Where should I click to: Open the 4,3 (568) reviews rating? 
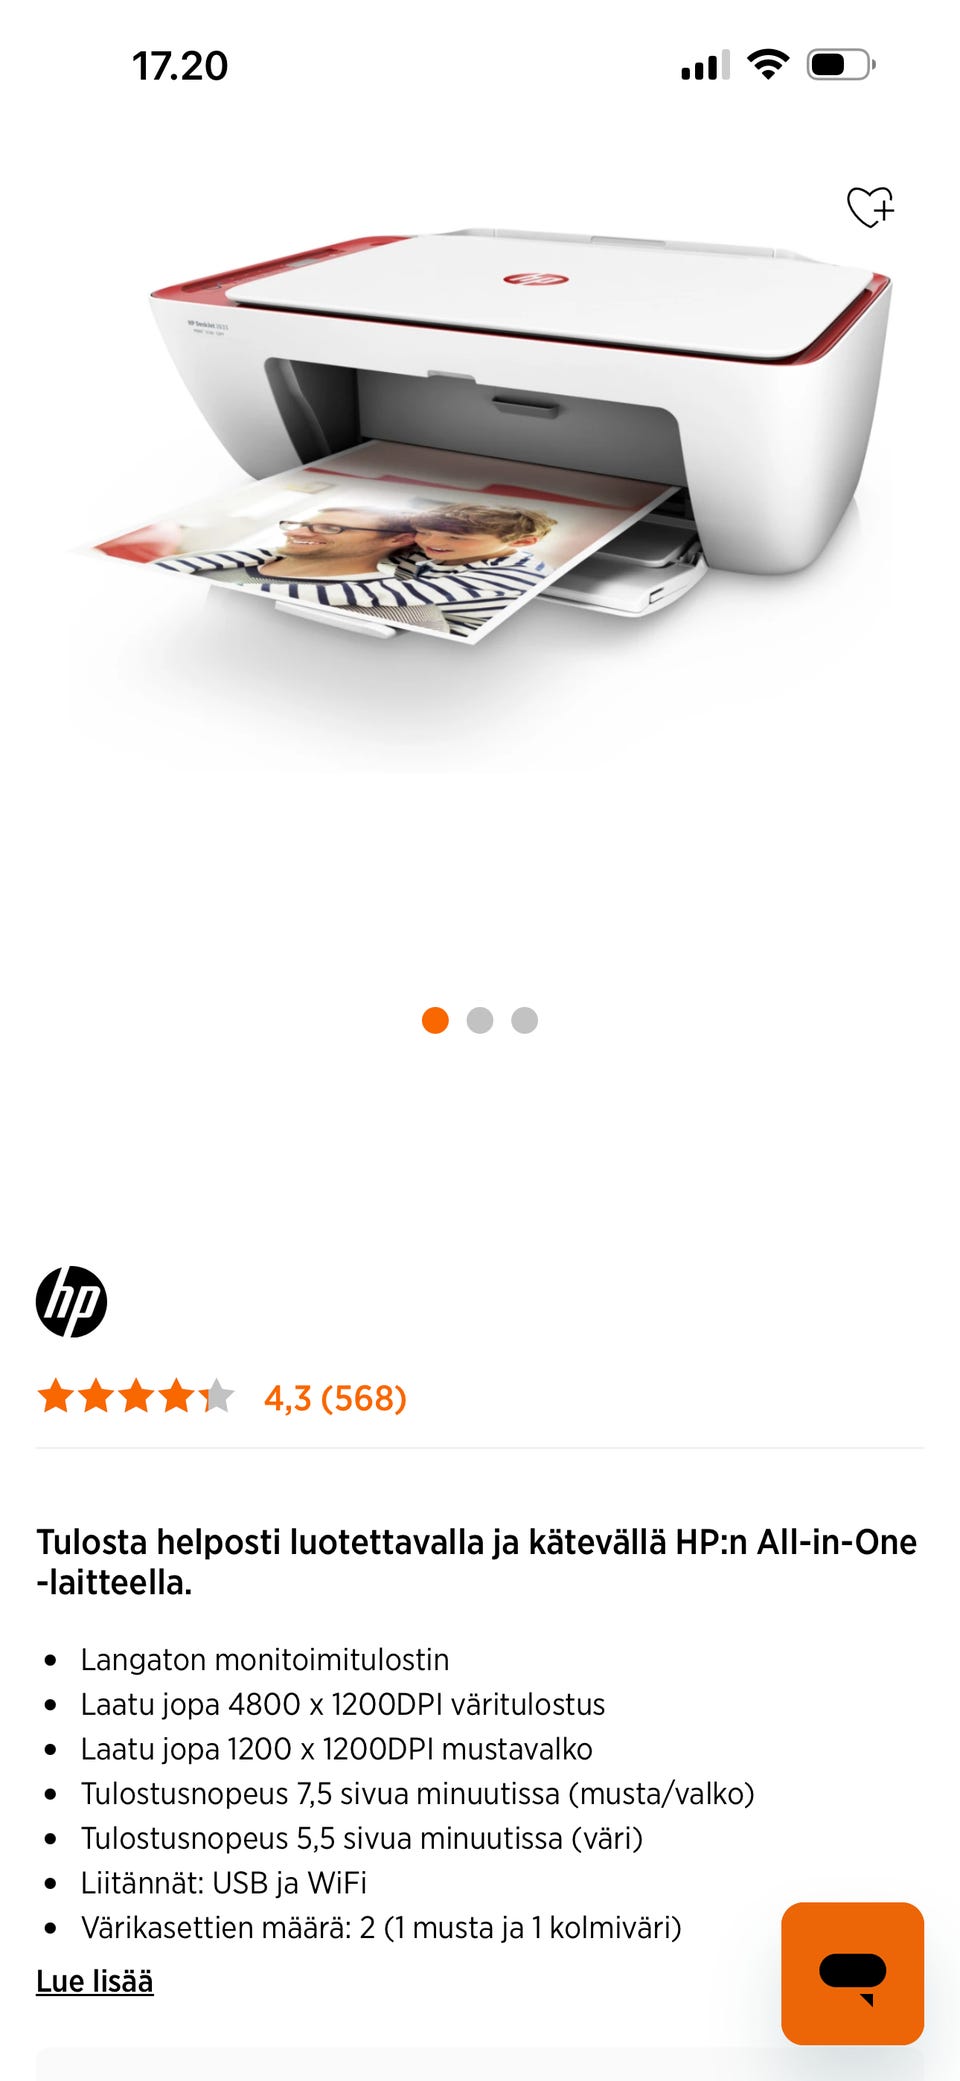(x=335, y=1397)
